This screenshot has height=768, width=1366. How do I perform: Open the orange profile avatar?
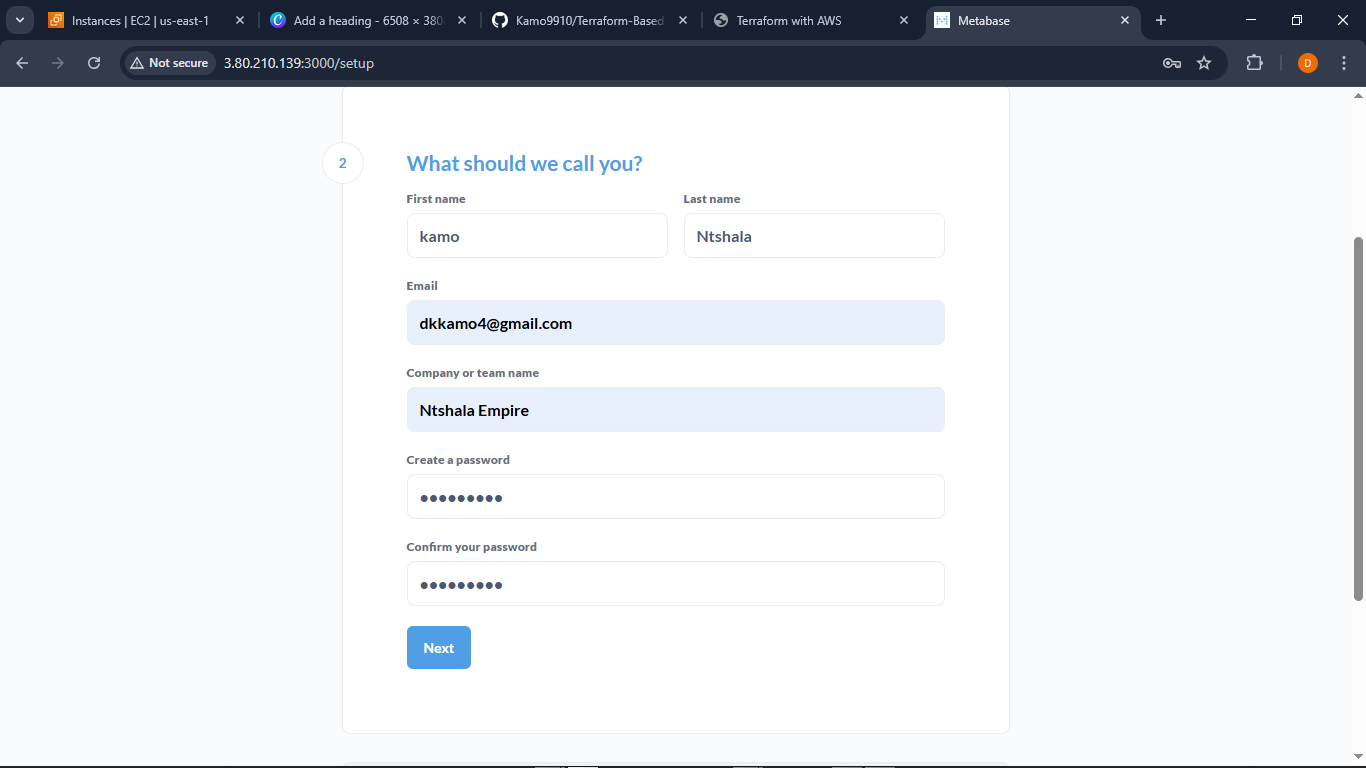(1307, 63)
